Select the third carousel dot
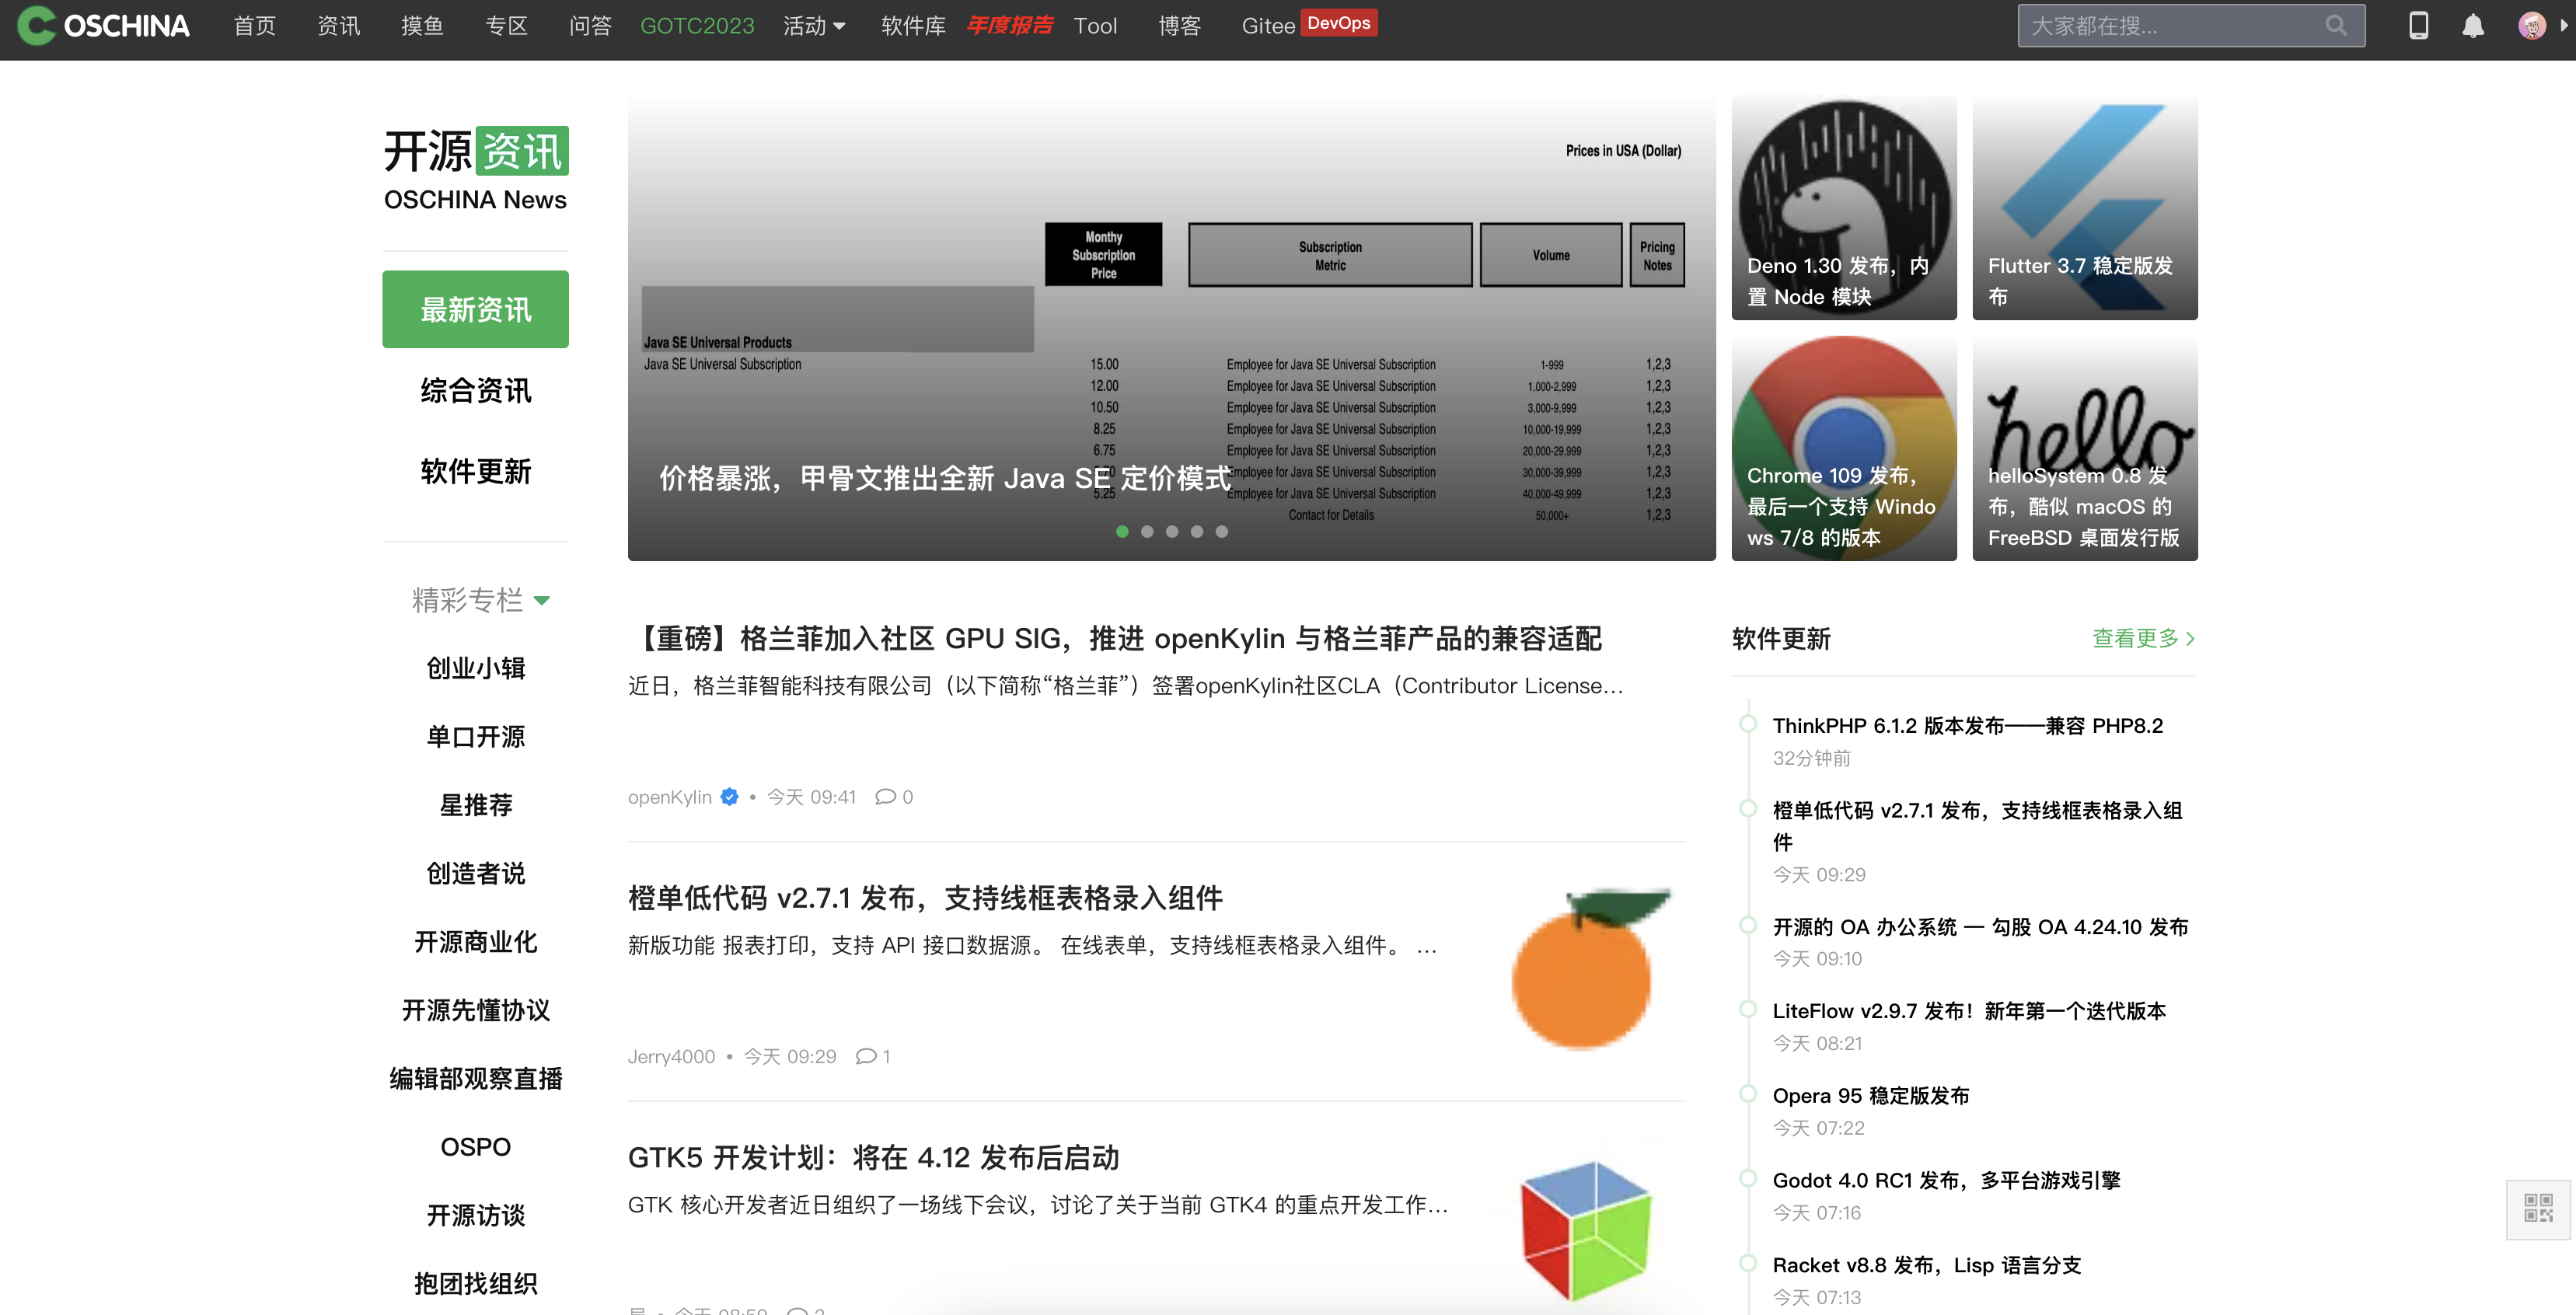Viewport: 2576px width, 1315px height. (x=1171, y=531)
